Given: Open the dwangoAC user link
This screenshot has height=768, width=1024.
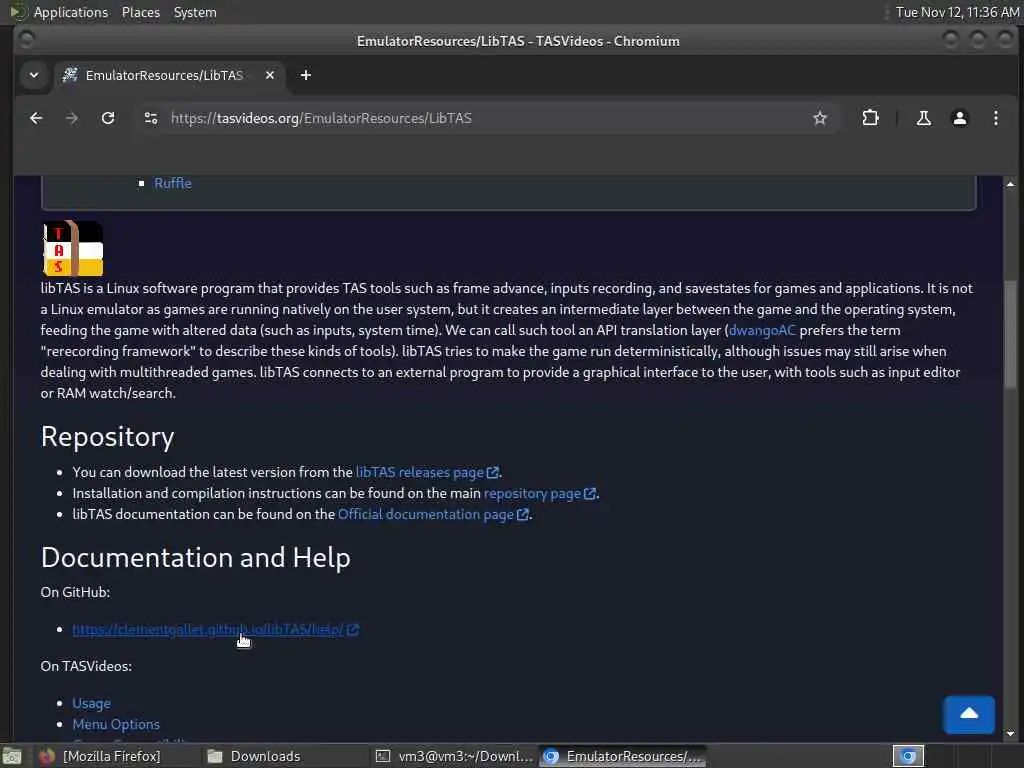Looking at the screenshot, I should [x=762, y=330].
